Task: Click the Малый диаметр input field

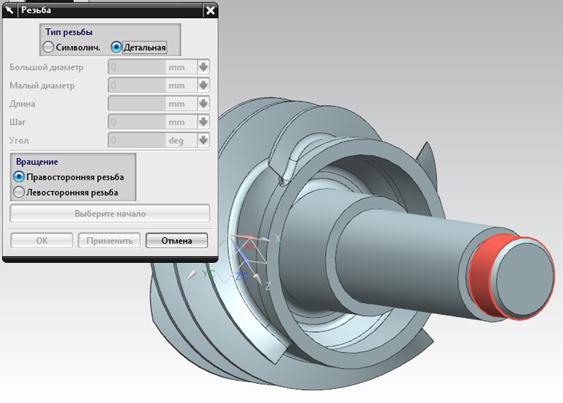Action: 137,85
